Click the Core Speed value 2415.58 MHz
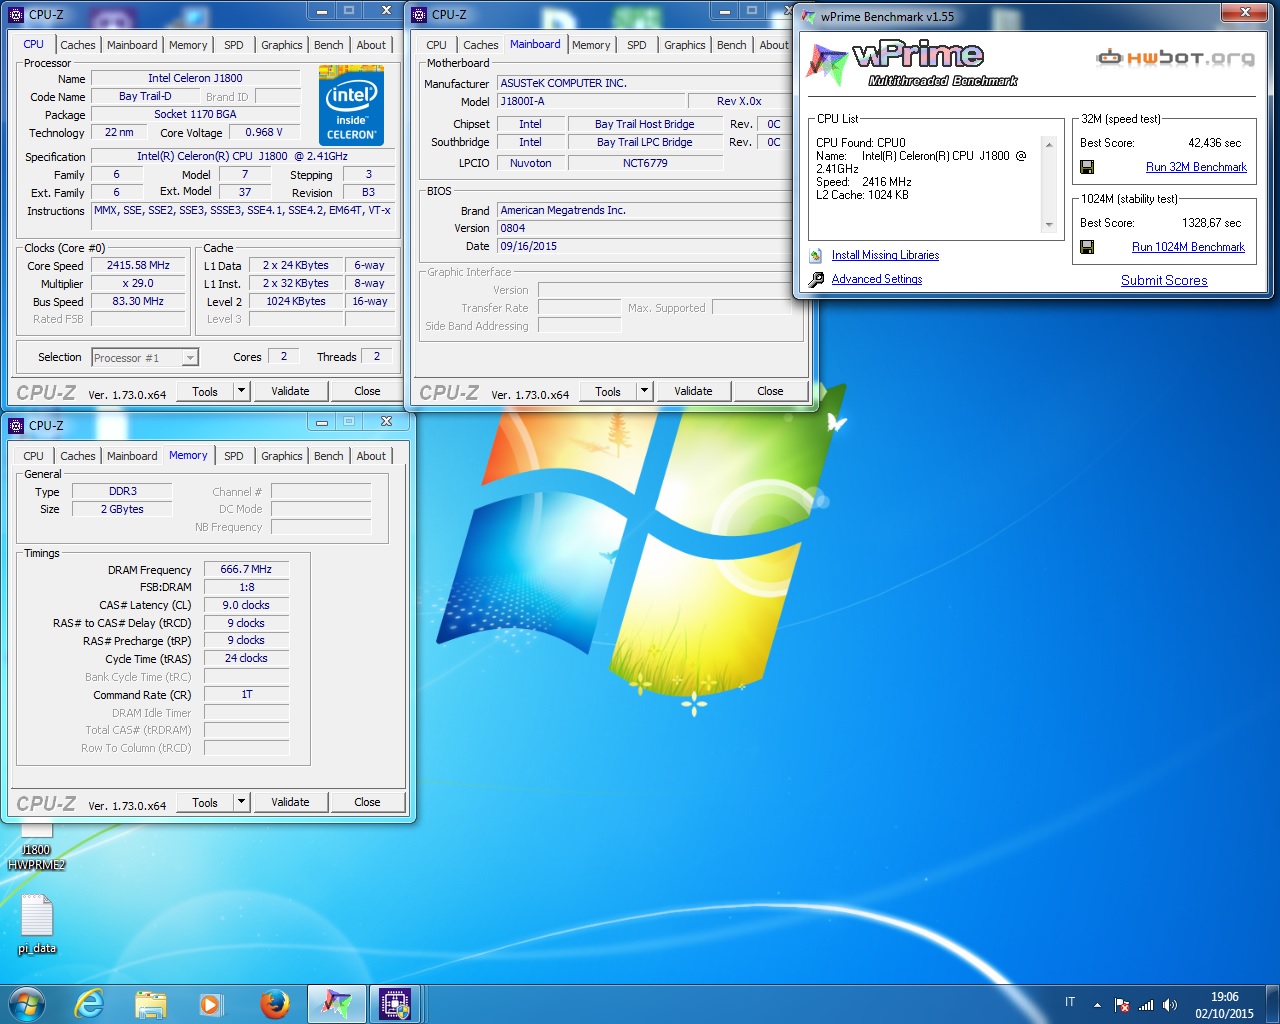Viewport: 1280px width, 1024px height. (x=138, y=266)
